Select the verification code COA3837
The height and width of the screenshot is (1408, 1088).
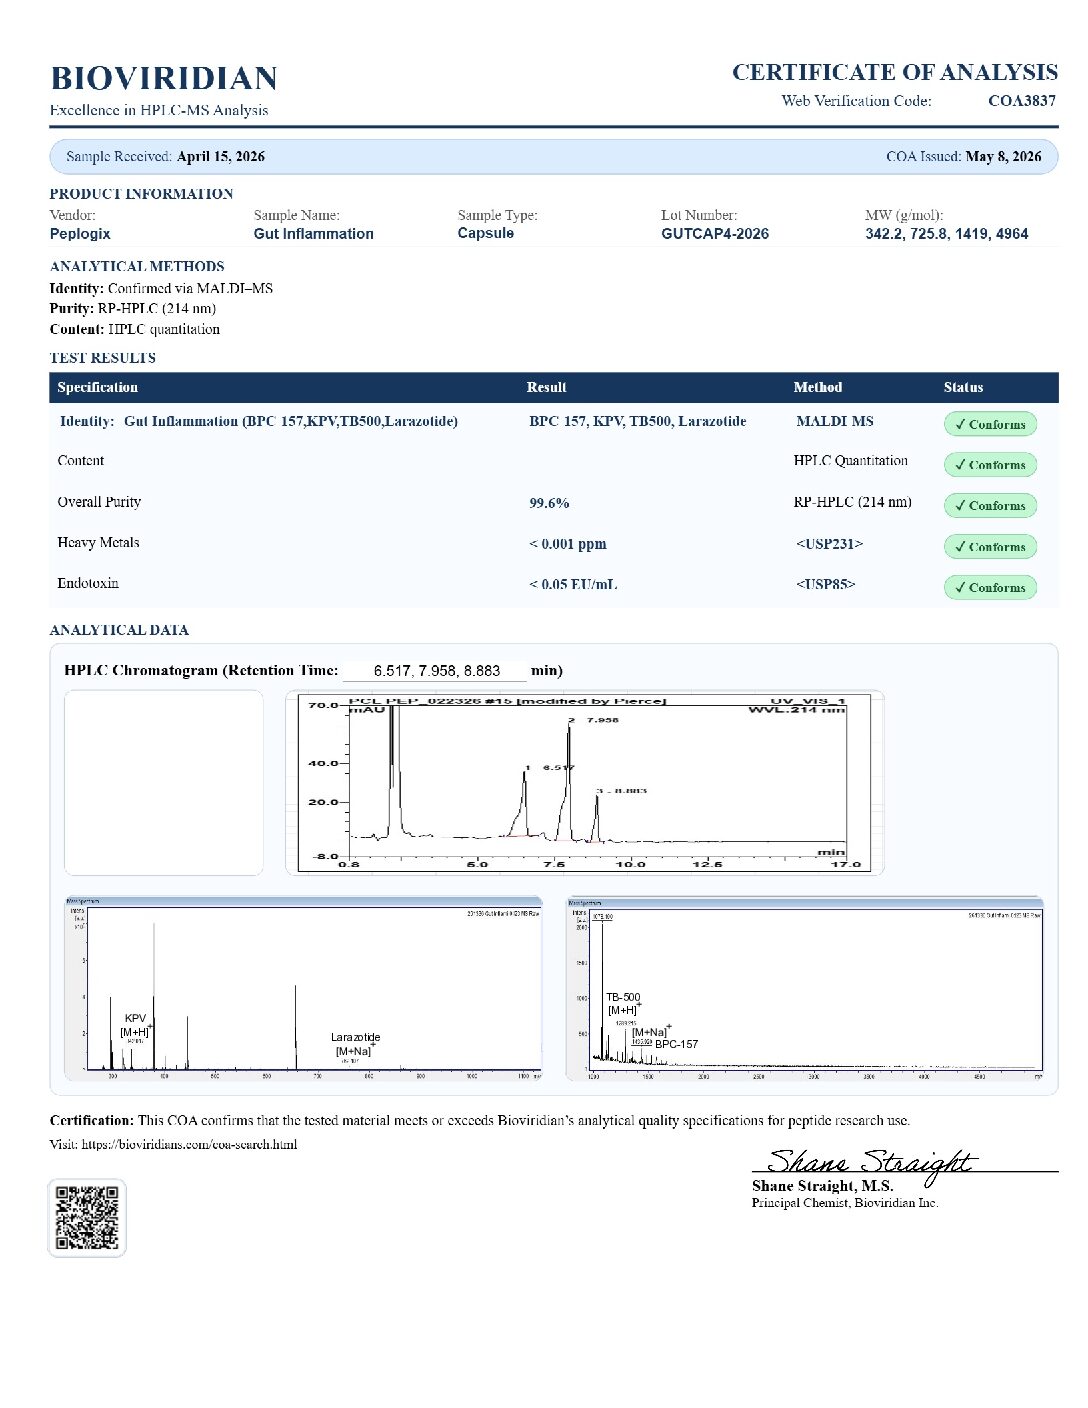pos(1022,100)
